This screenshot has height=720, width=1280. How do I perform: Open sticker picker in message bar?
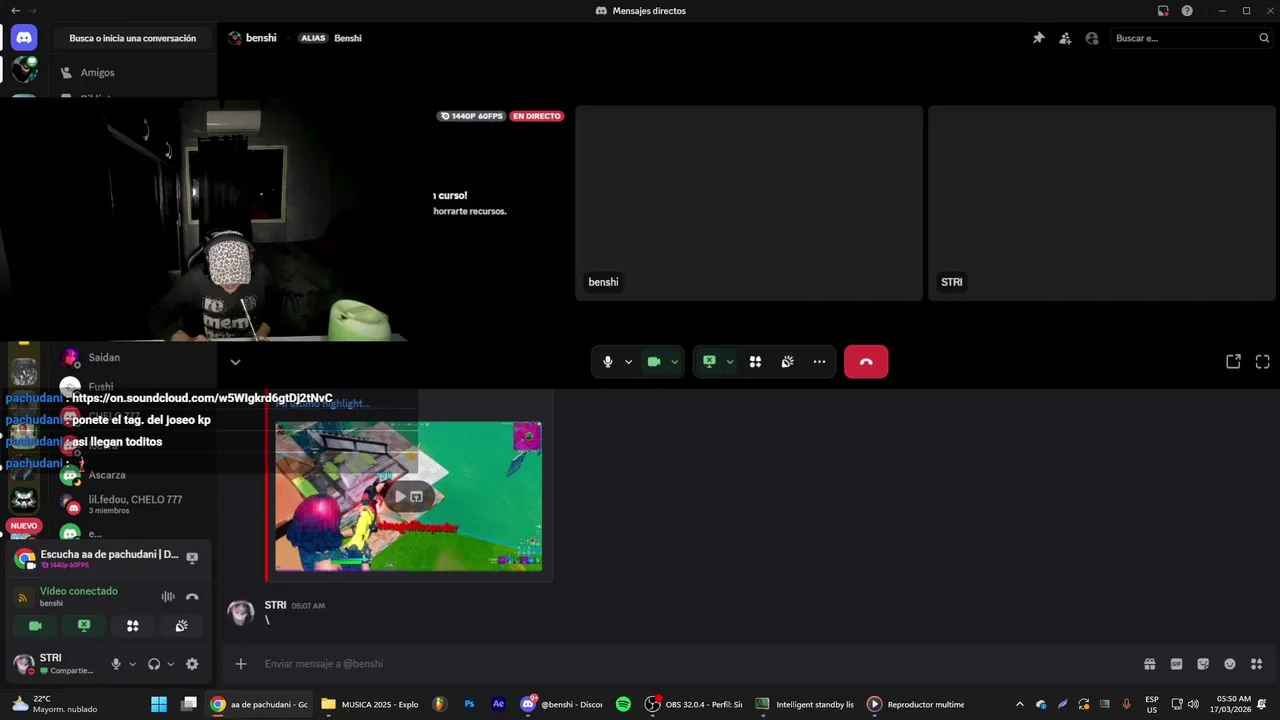(x=1203, y=664)
